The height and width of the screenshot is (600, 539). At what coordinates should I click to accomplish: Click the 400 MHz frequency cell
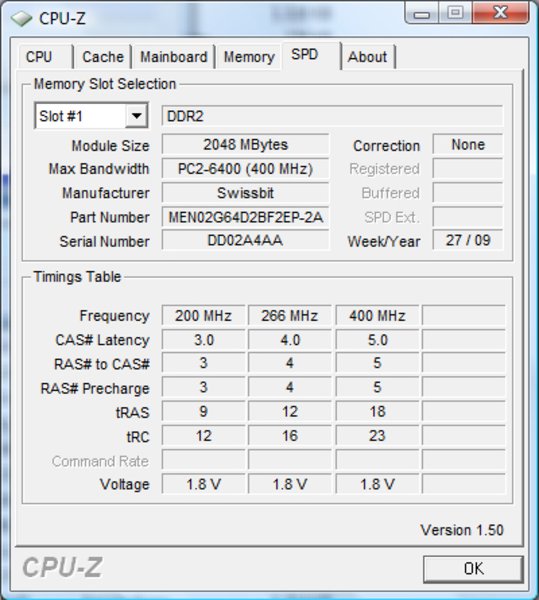click(377, 316)
